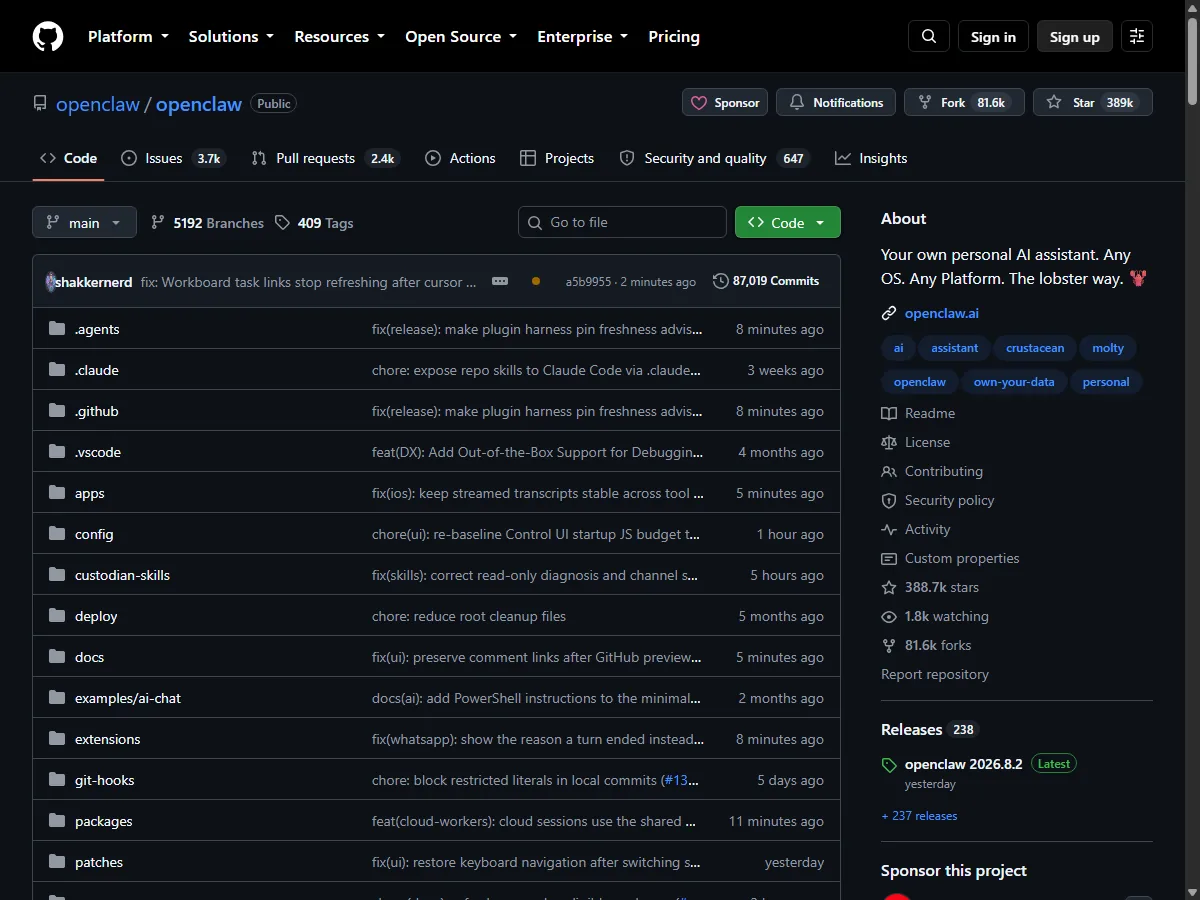Image resolution: width=1200 pixels, height=900 pixels.
Task: Open the .agents folder
Action: coord(97,329)
